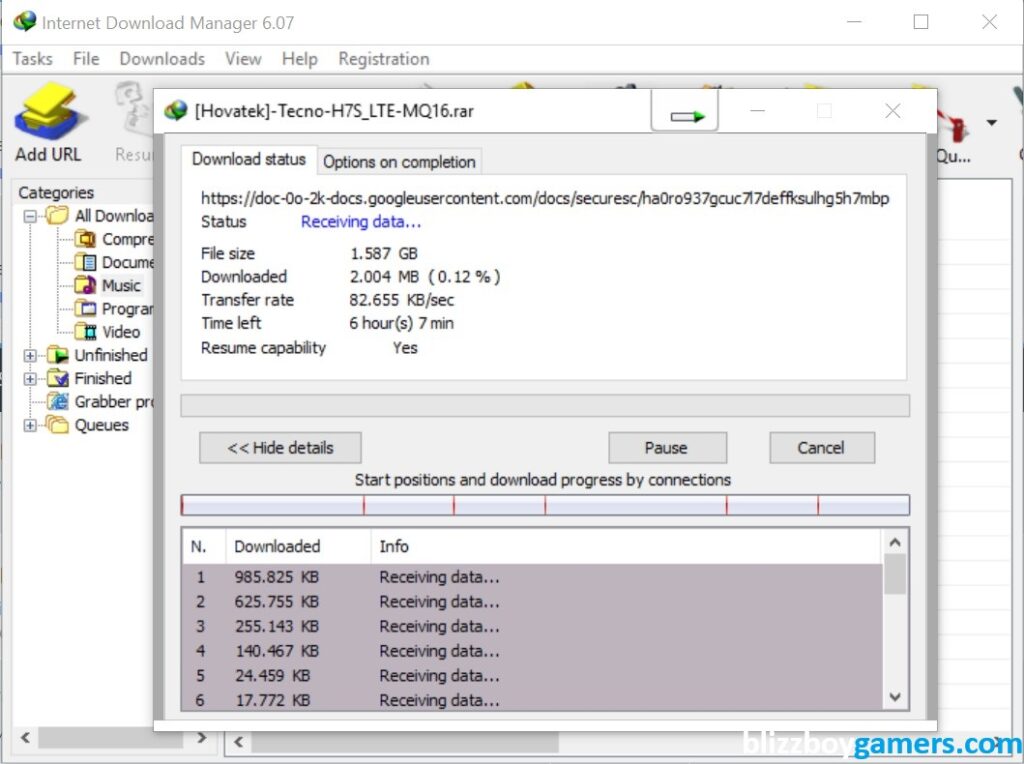The width and height of the screenshot is (1024, 764).
Task: Click left arrow of downloads list scrollbar
Action: click(x=238, y=742)
